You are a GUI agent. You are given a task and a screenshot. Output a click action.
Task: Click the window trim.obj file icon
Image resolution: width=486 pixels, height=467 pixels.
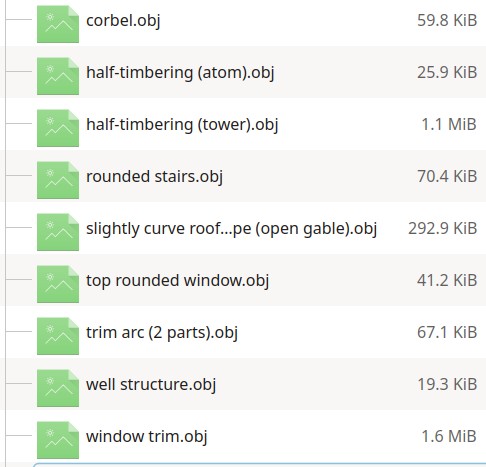58,440
